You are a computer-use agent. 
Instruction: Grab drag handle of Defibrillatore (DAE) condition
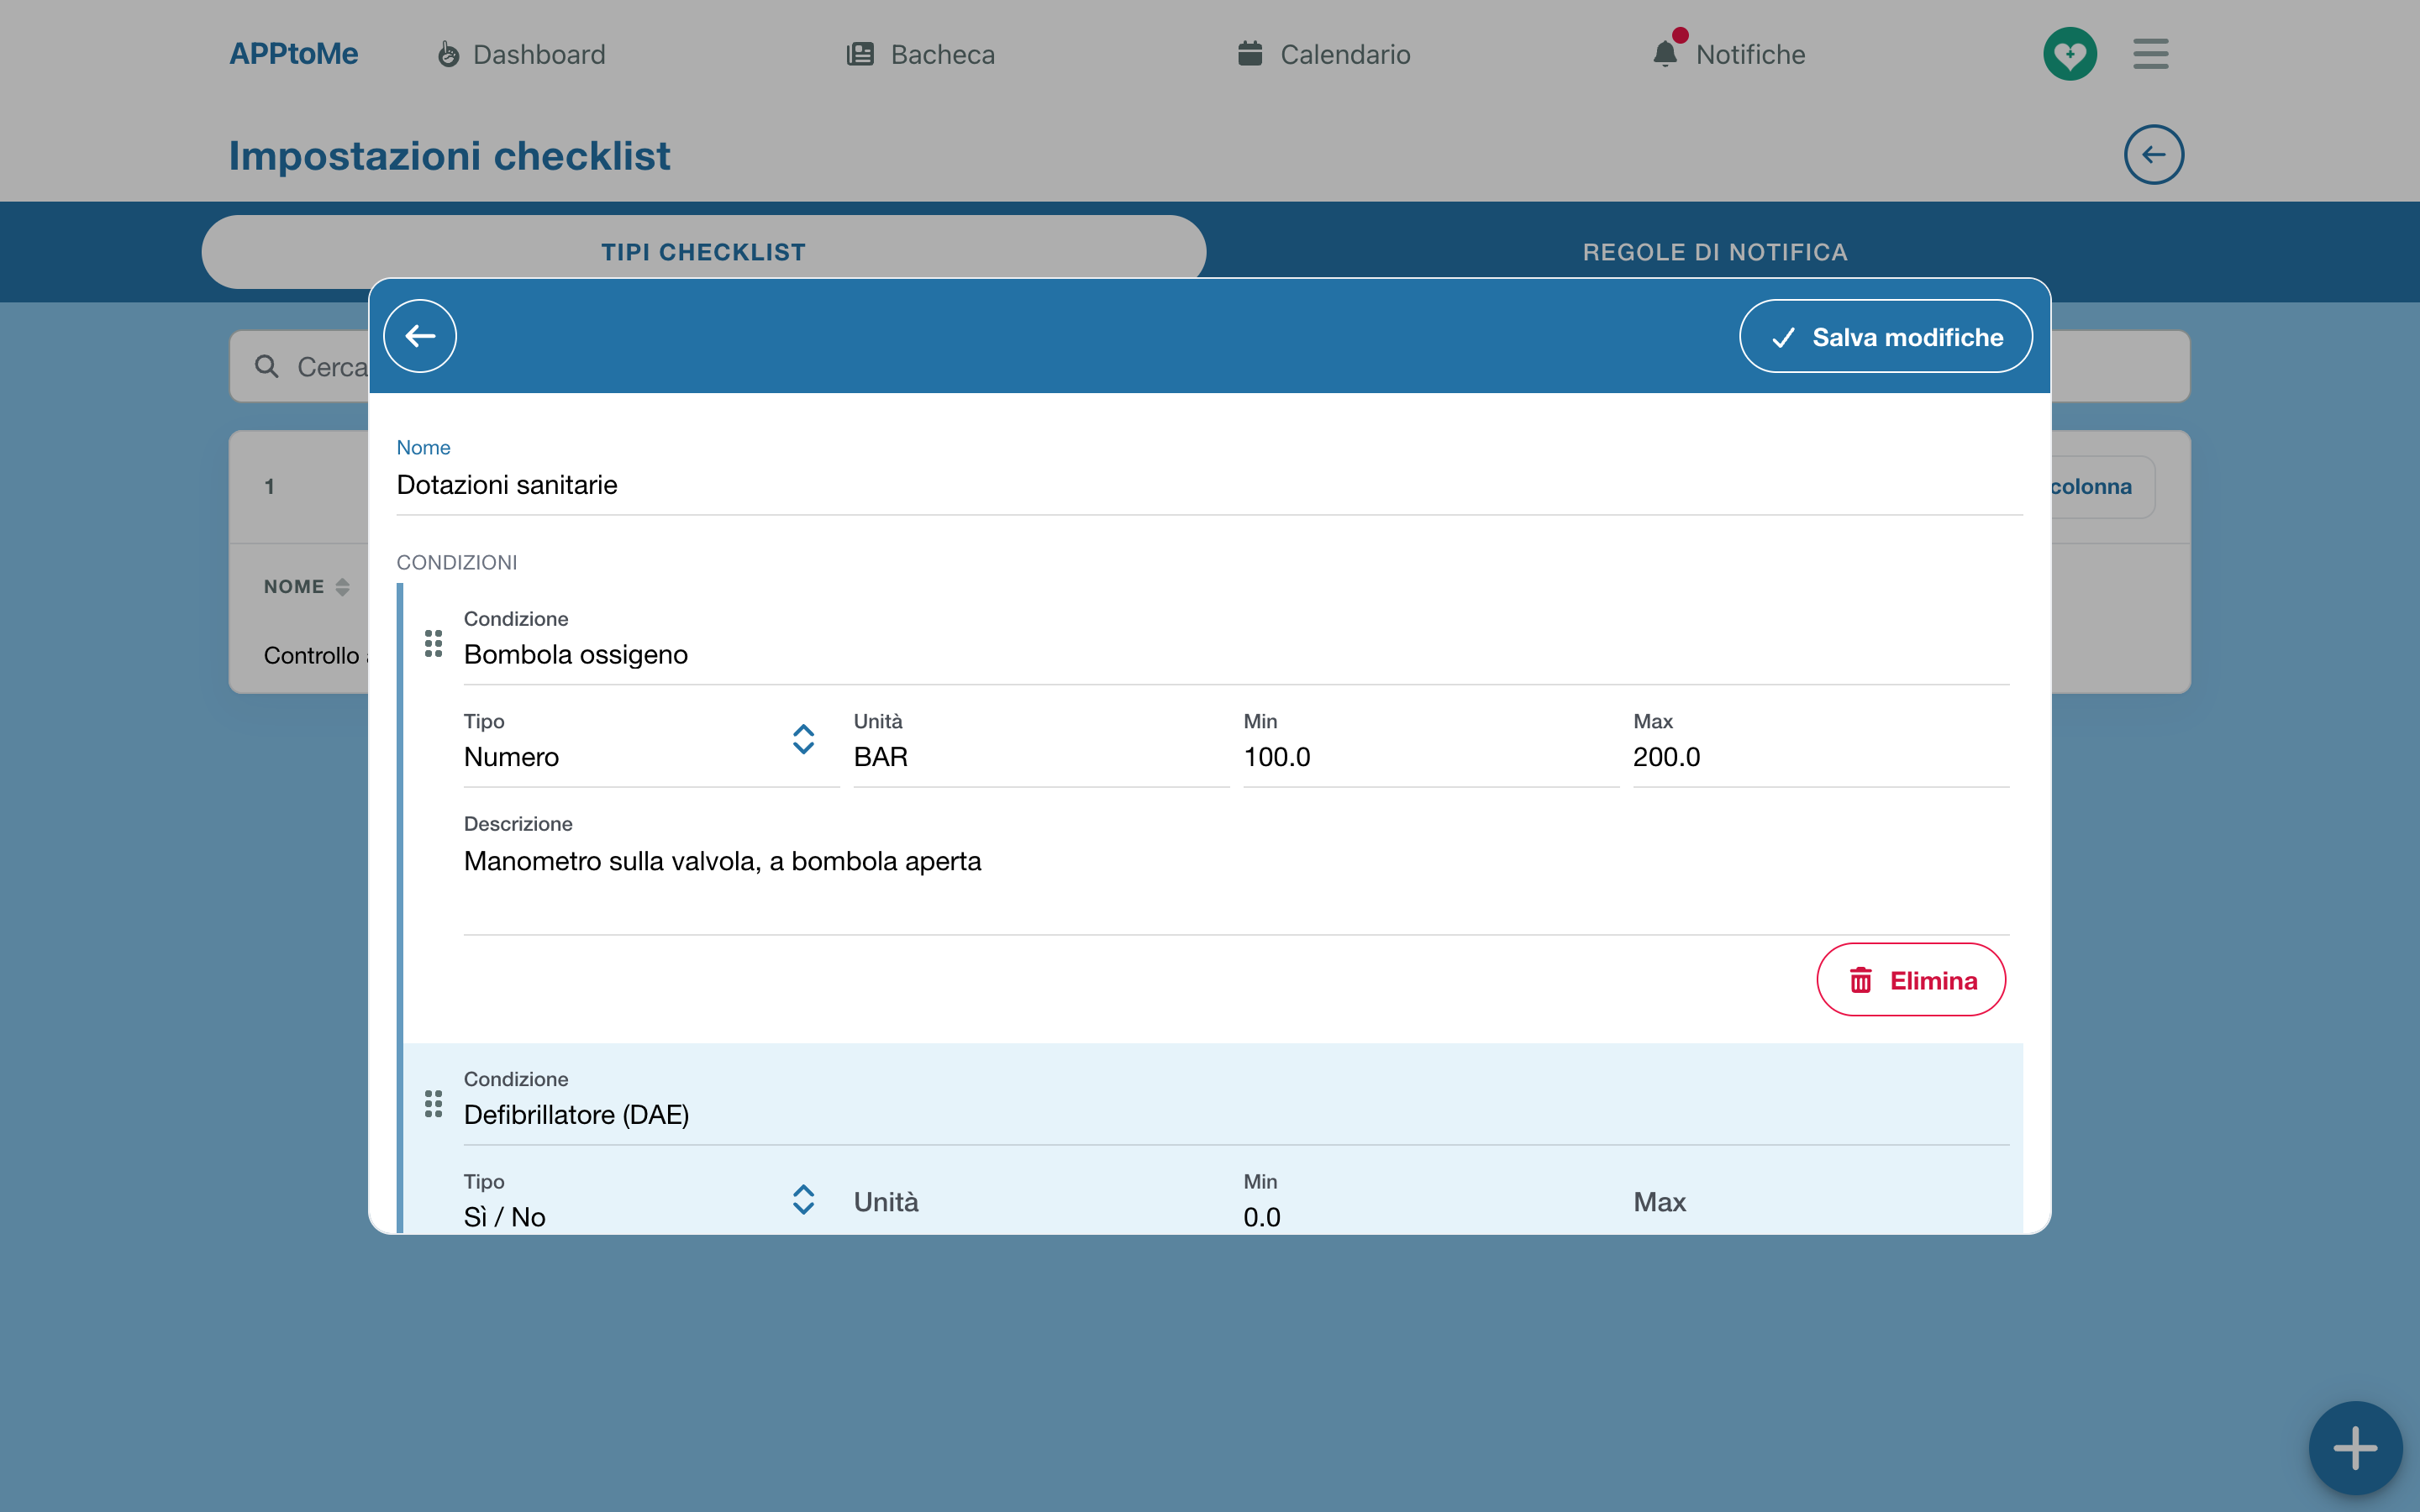(x=433, y=1103)
